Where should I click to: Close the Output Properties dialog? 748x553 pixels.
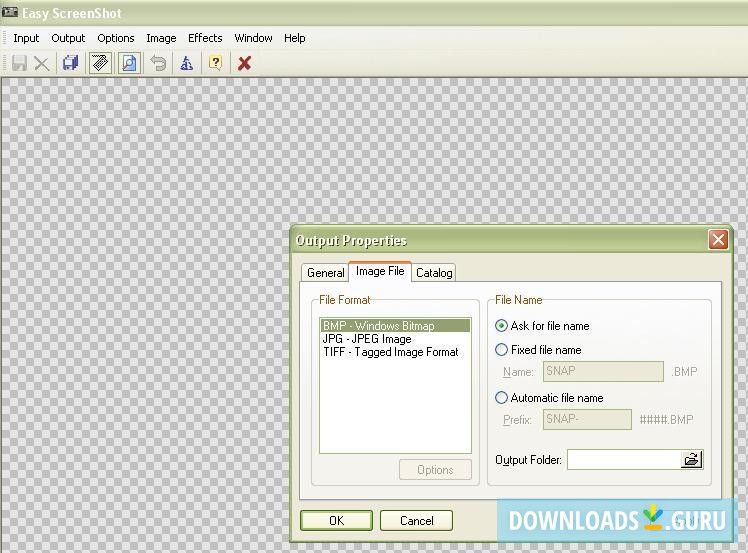(x=718, y=240)
